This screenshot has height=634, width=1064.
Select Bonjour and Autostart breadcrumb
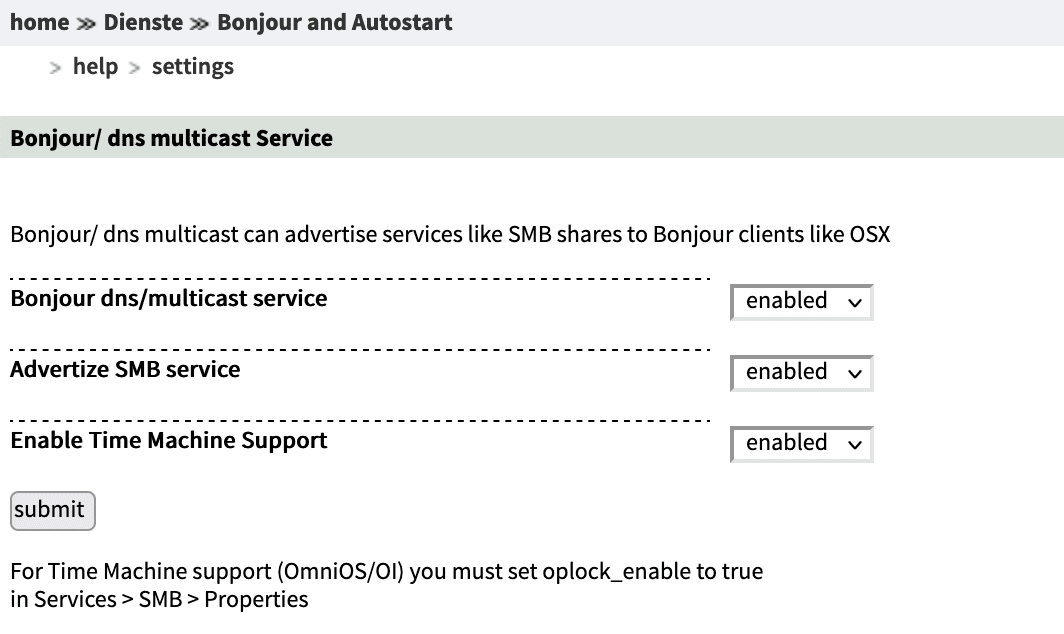[334, 22]
